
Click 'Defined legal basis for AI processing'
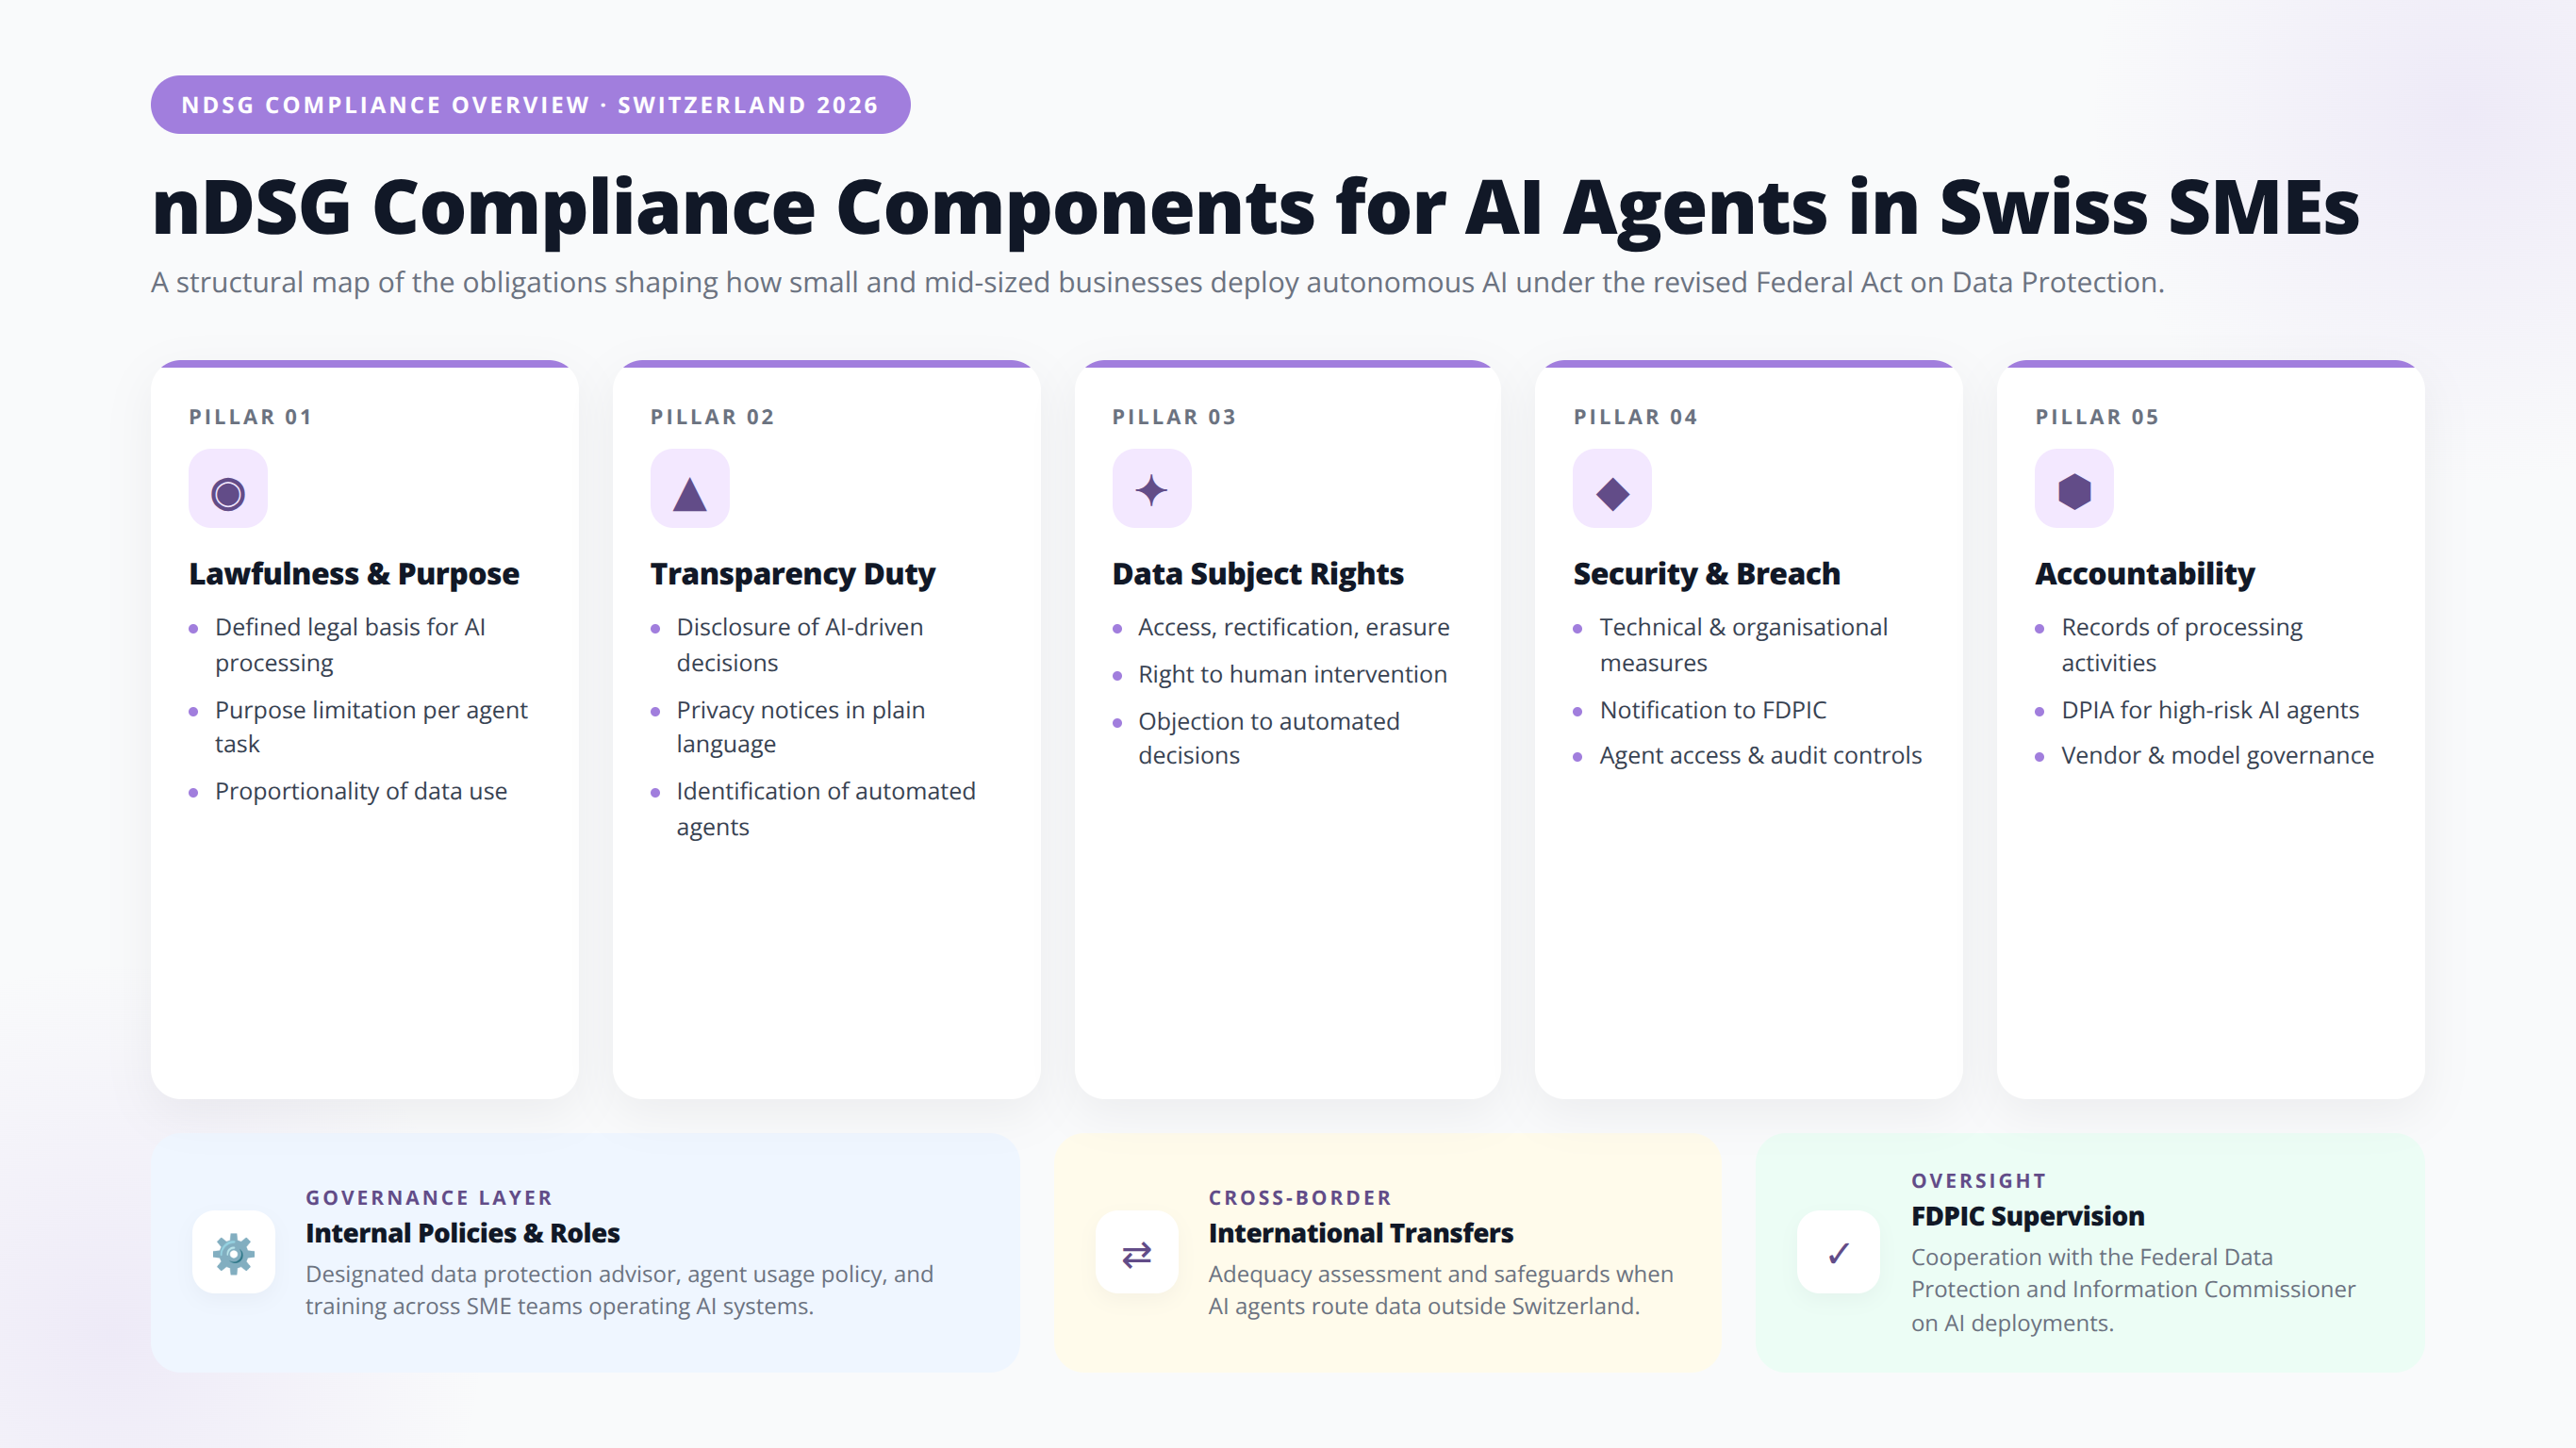click(350, 645)
